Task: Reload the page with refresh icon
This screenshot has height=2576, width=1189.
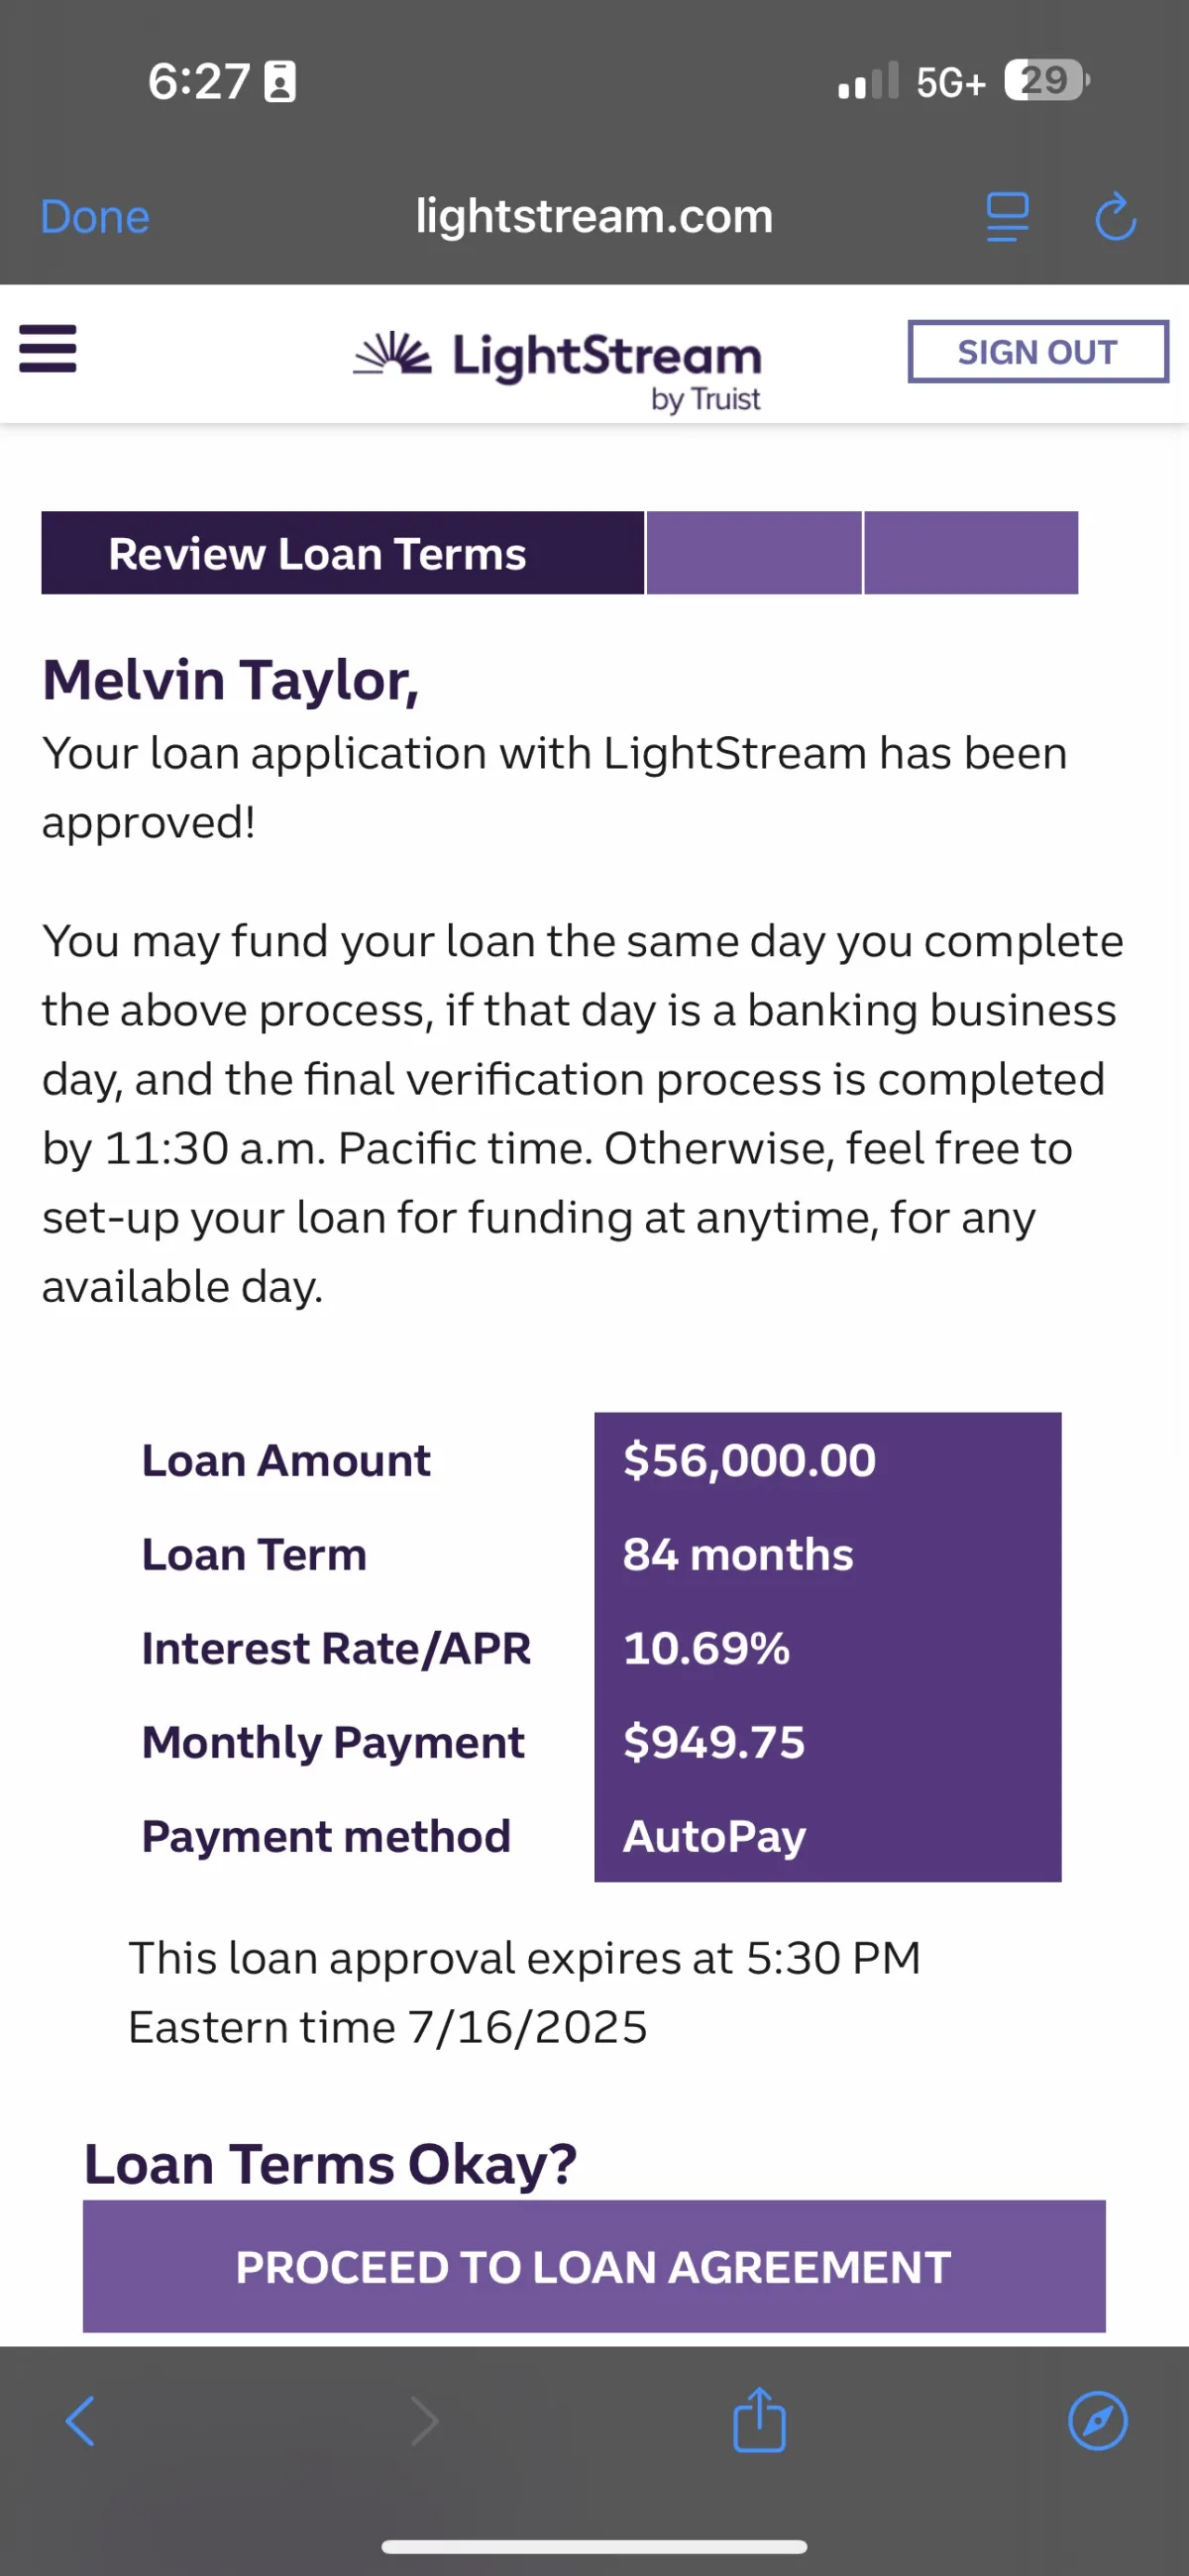Action: (x=1115, y=217)
